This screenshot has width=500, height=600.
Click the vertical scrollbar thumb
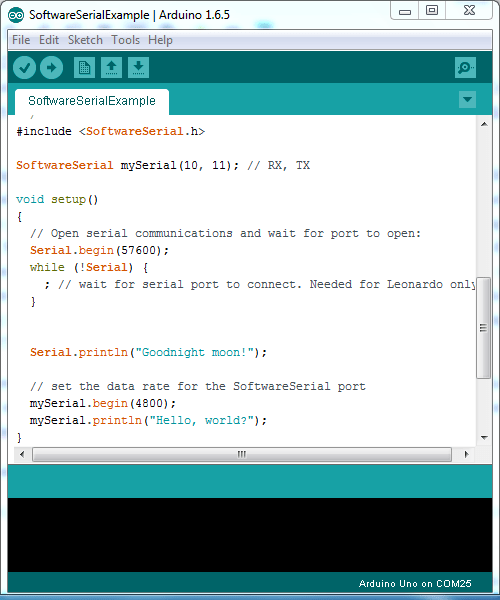(484, 328)
